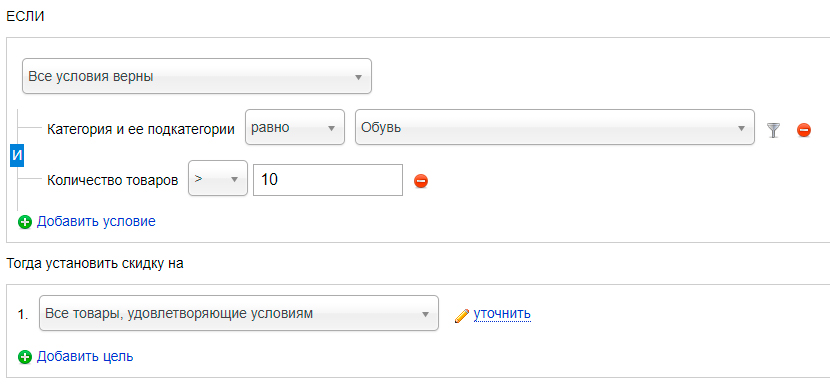Click green plus icon next to Добавить условие
The height and width of the screenshot is (390, 830).
tap(25, 222)
